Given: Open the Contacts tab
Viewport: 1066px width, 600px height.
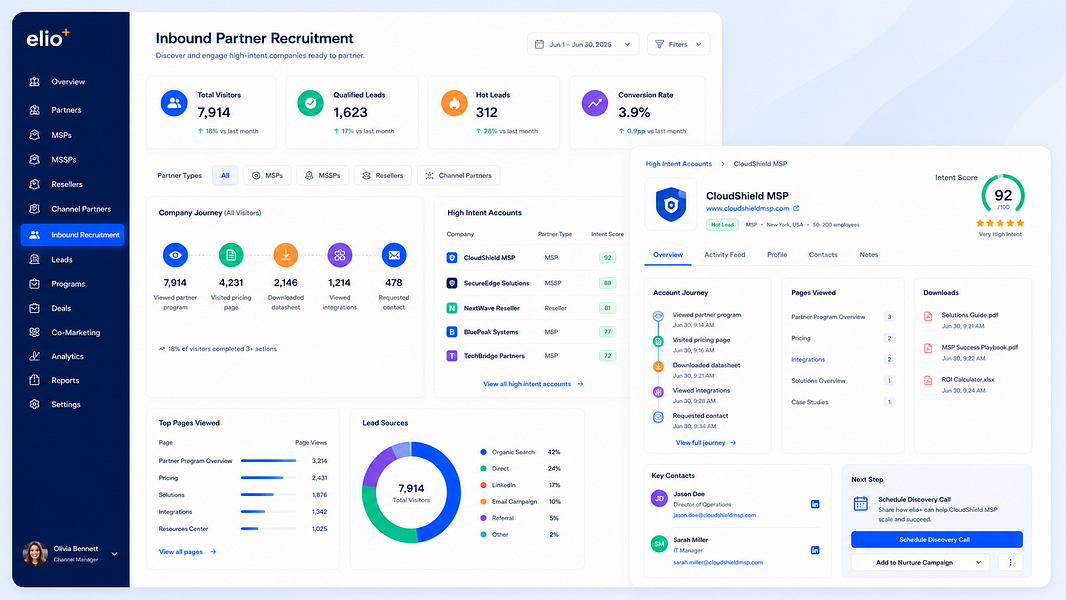Looking at the screenshot, I should point(823,255).
